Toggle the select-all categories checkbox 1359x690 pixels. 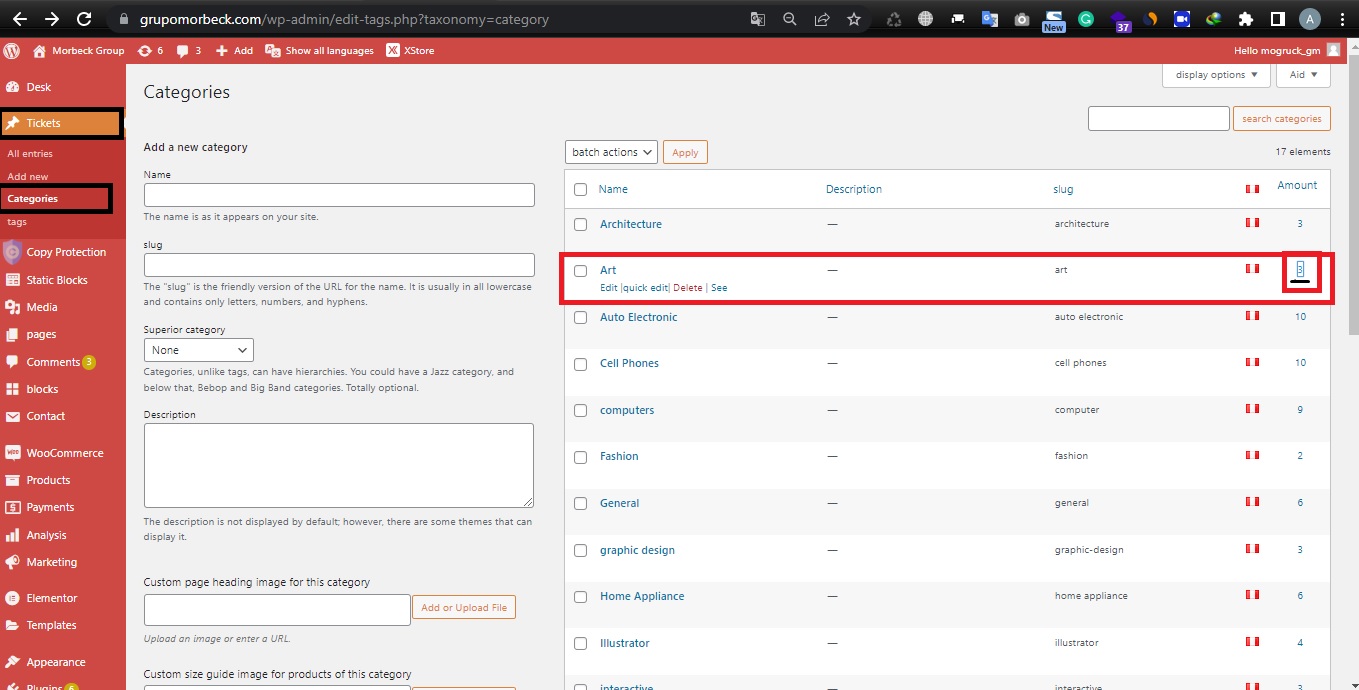click(x=580, y=189)
